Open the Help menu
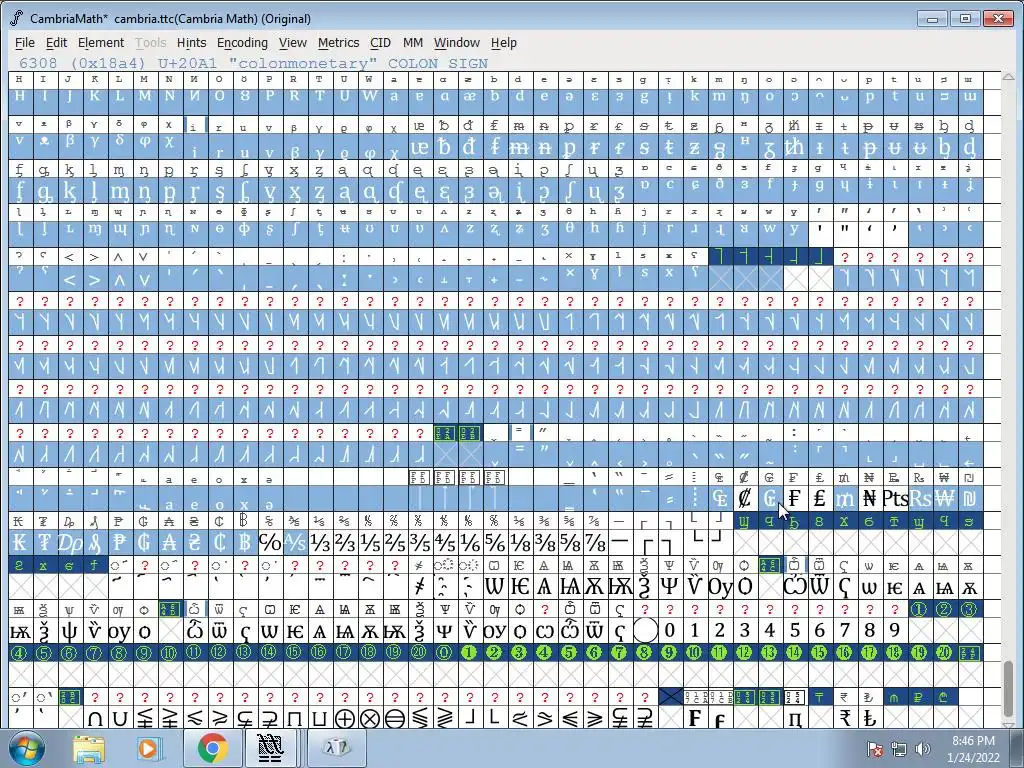Image resolution: width=1024 pixels, height=768 pixels. point(504,42)
